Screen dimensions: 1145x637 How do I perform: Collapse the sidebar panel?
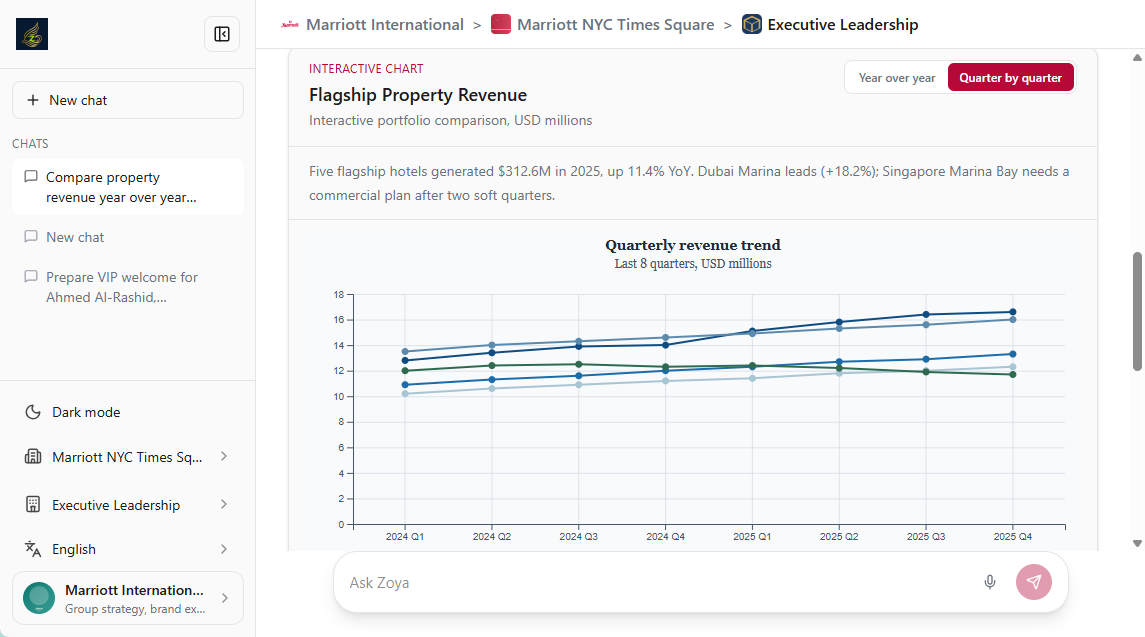click(222, 34)
